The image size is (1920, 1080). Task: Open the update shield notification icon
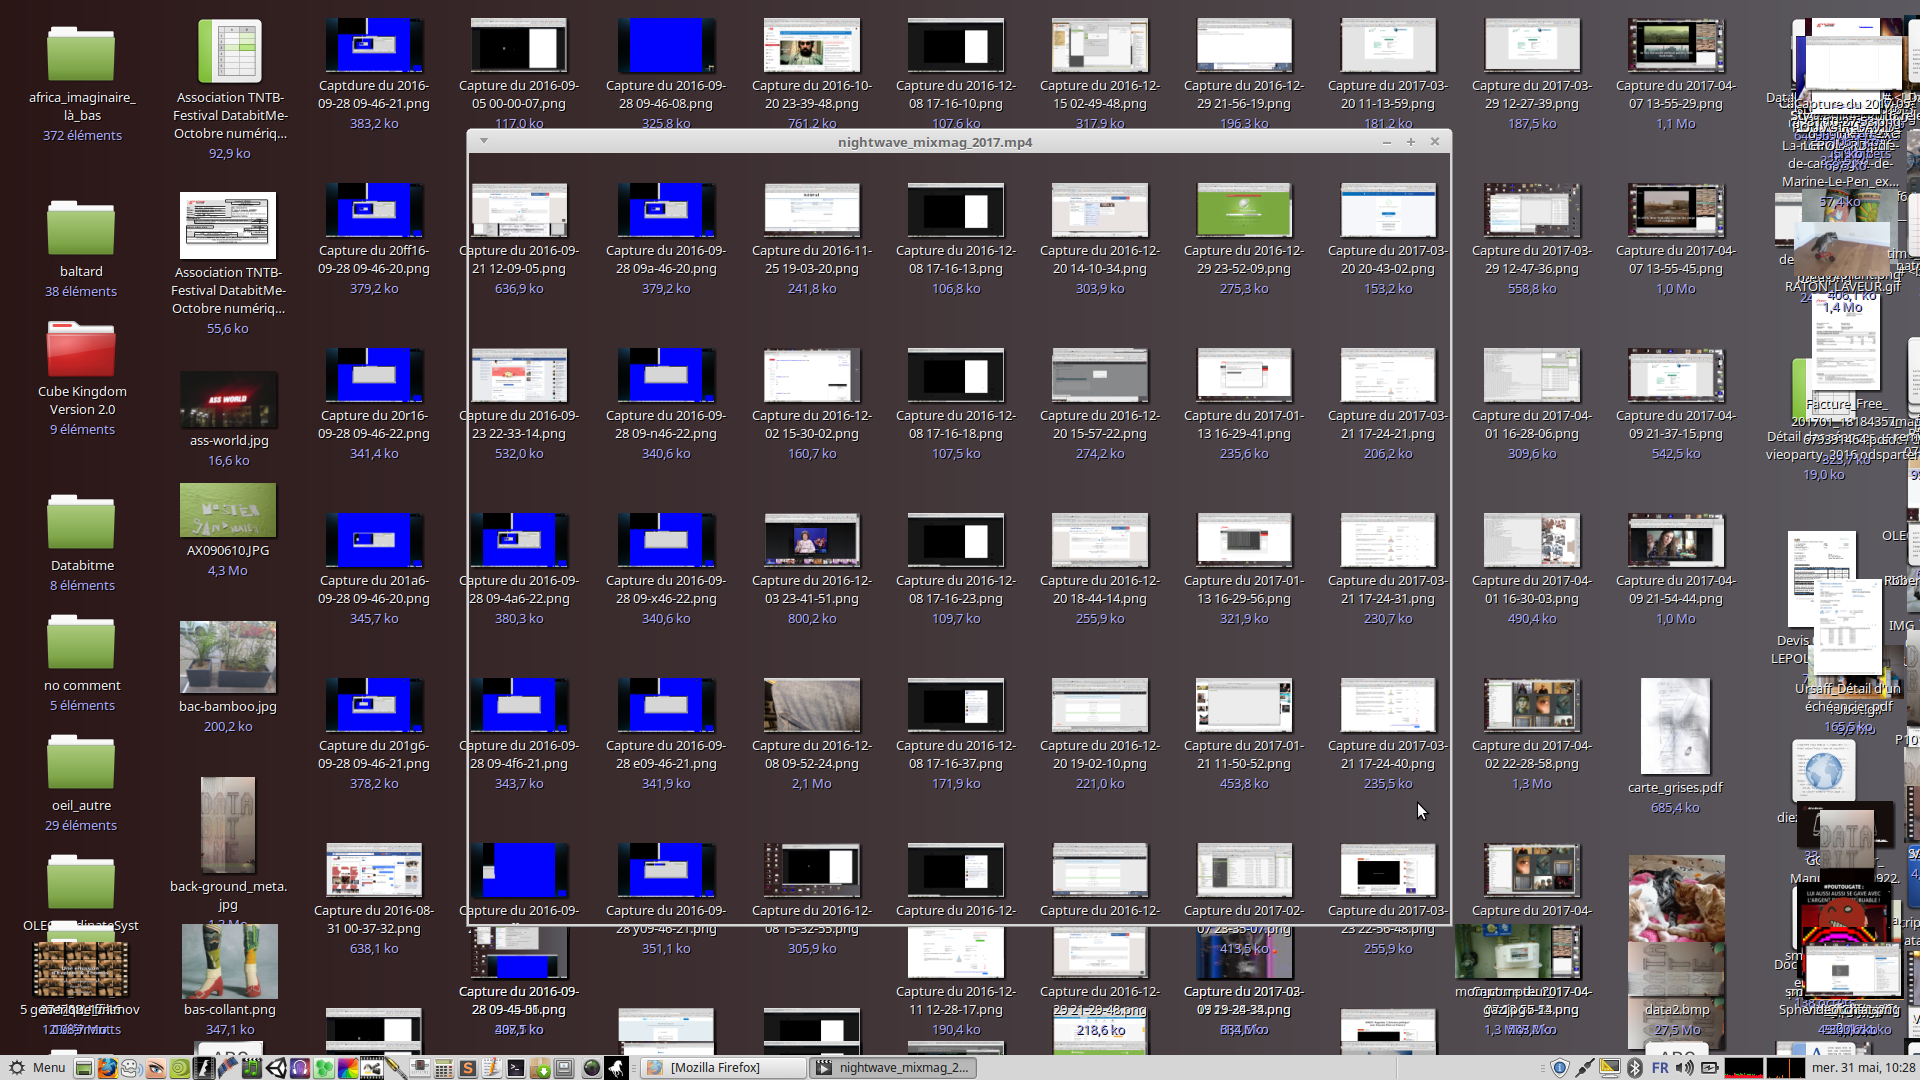tap(1560, 1068)
